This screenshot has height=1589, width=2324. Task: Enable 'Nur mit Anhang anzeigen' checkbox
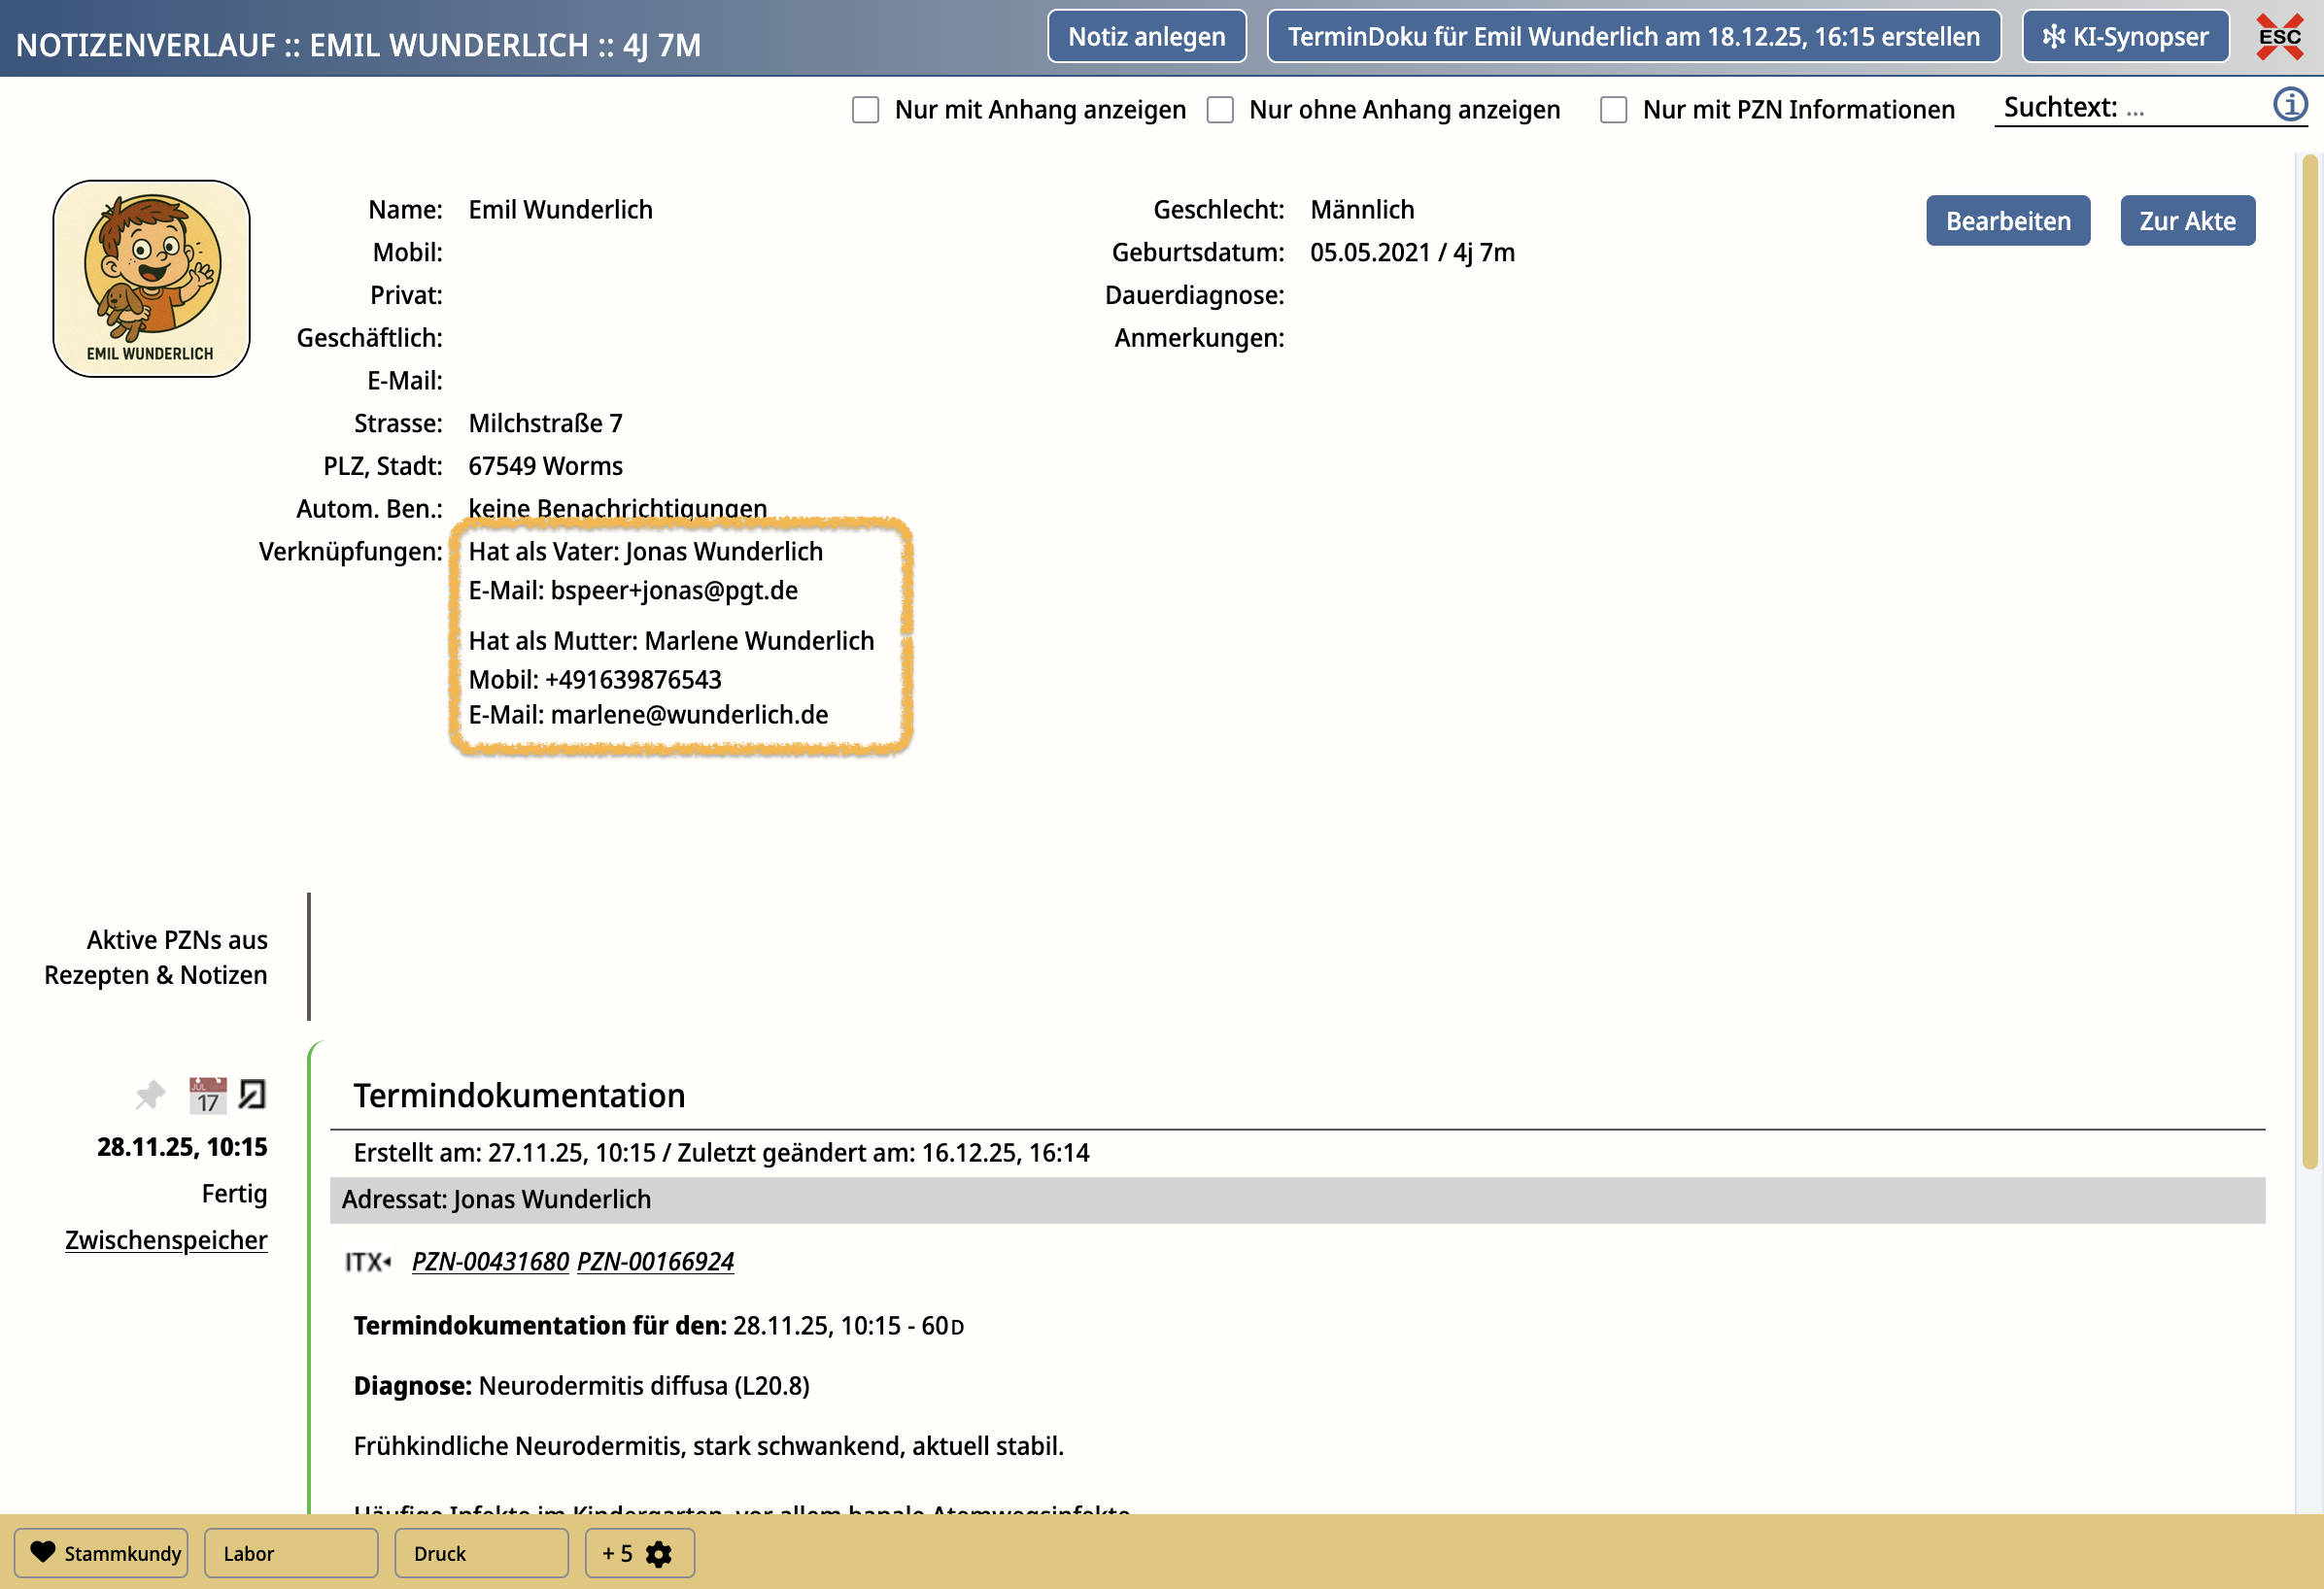865,110
